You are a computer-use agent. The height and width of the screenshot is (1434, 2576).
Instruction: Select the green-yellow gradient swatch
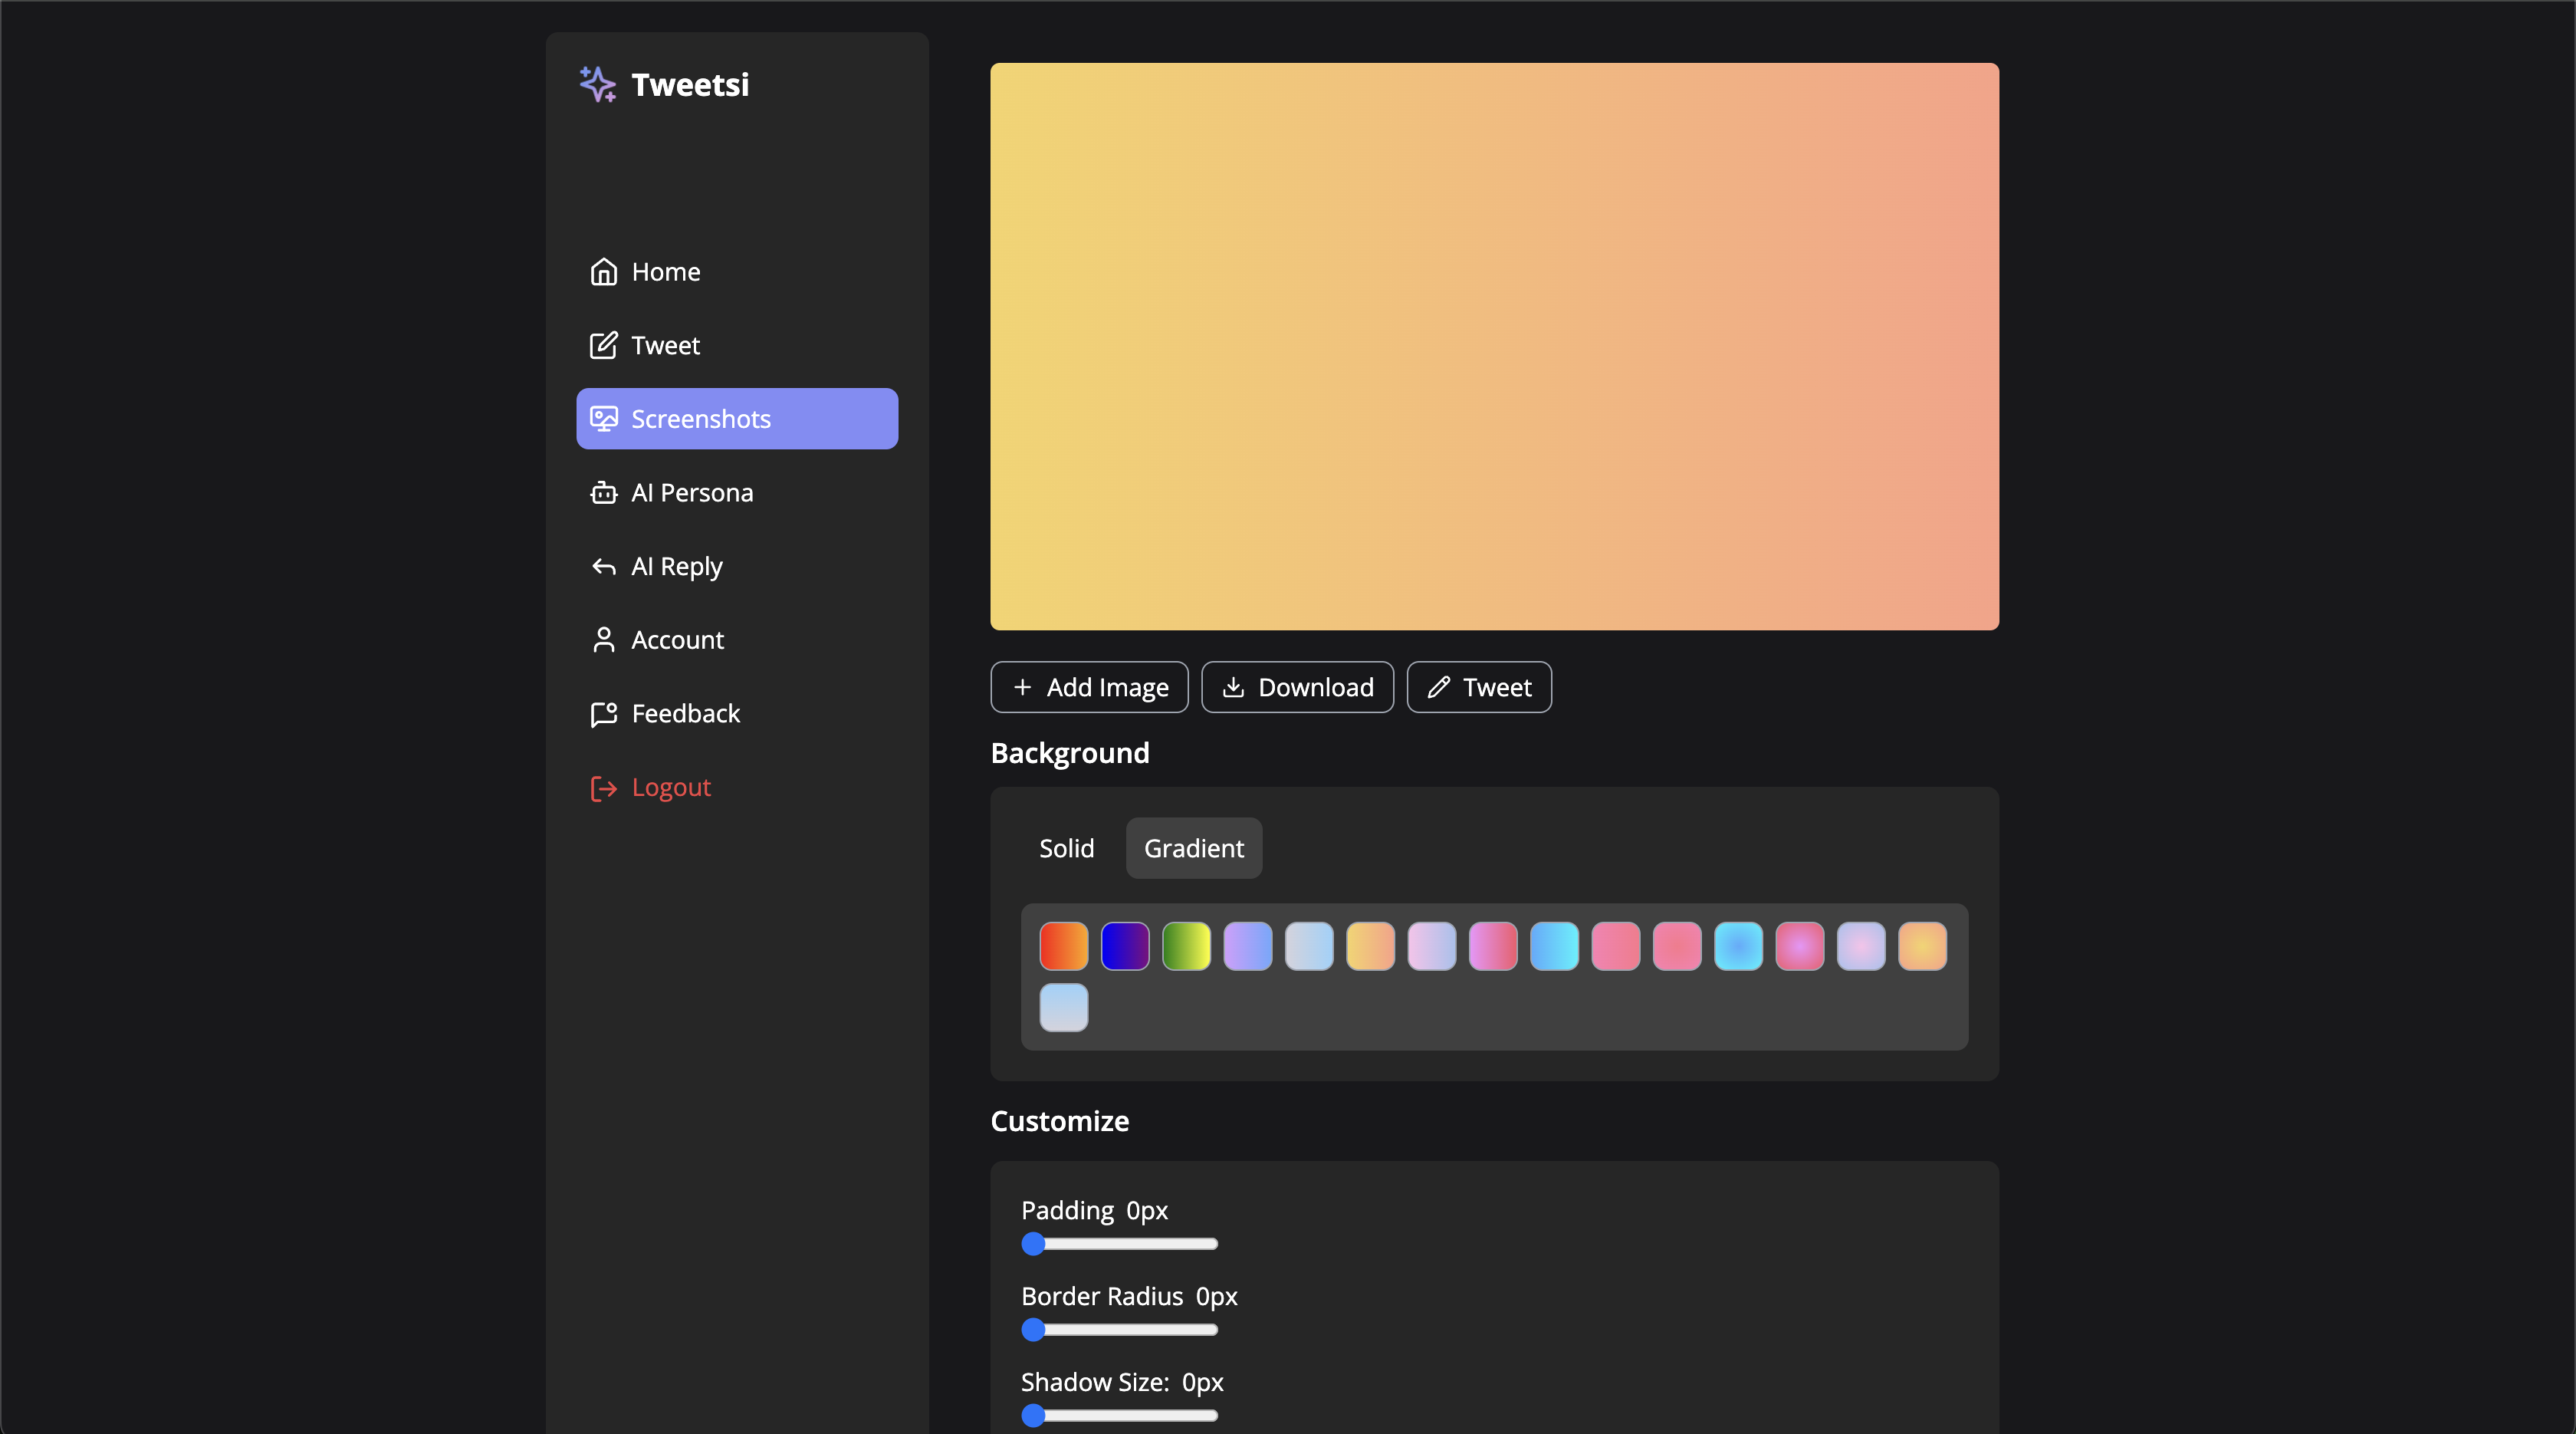coord(1186,946)
